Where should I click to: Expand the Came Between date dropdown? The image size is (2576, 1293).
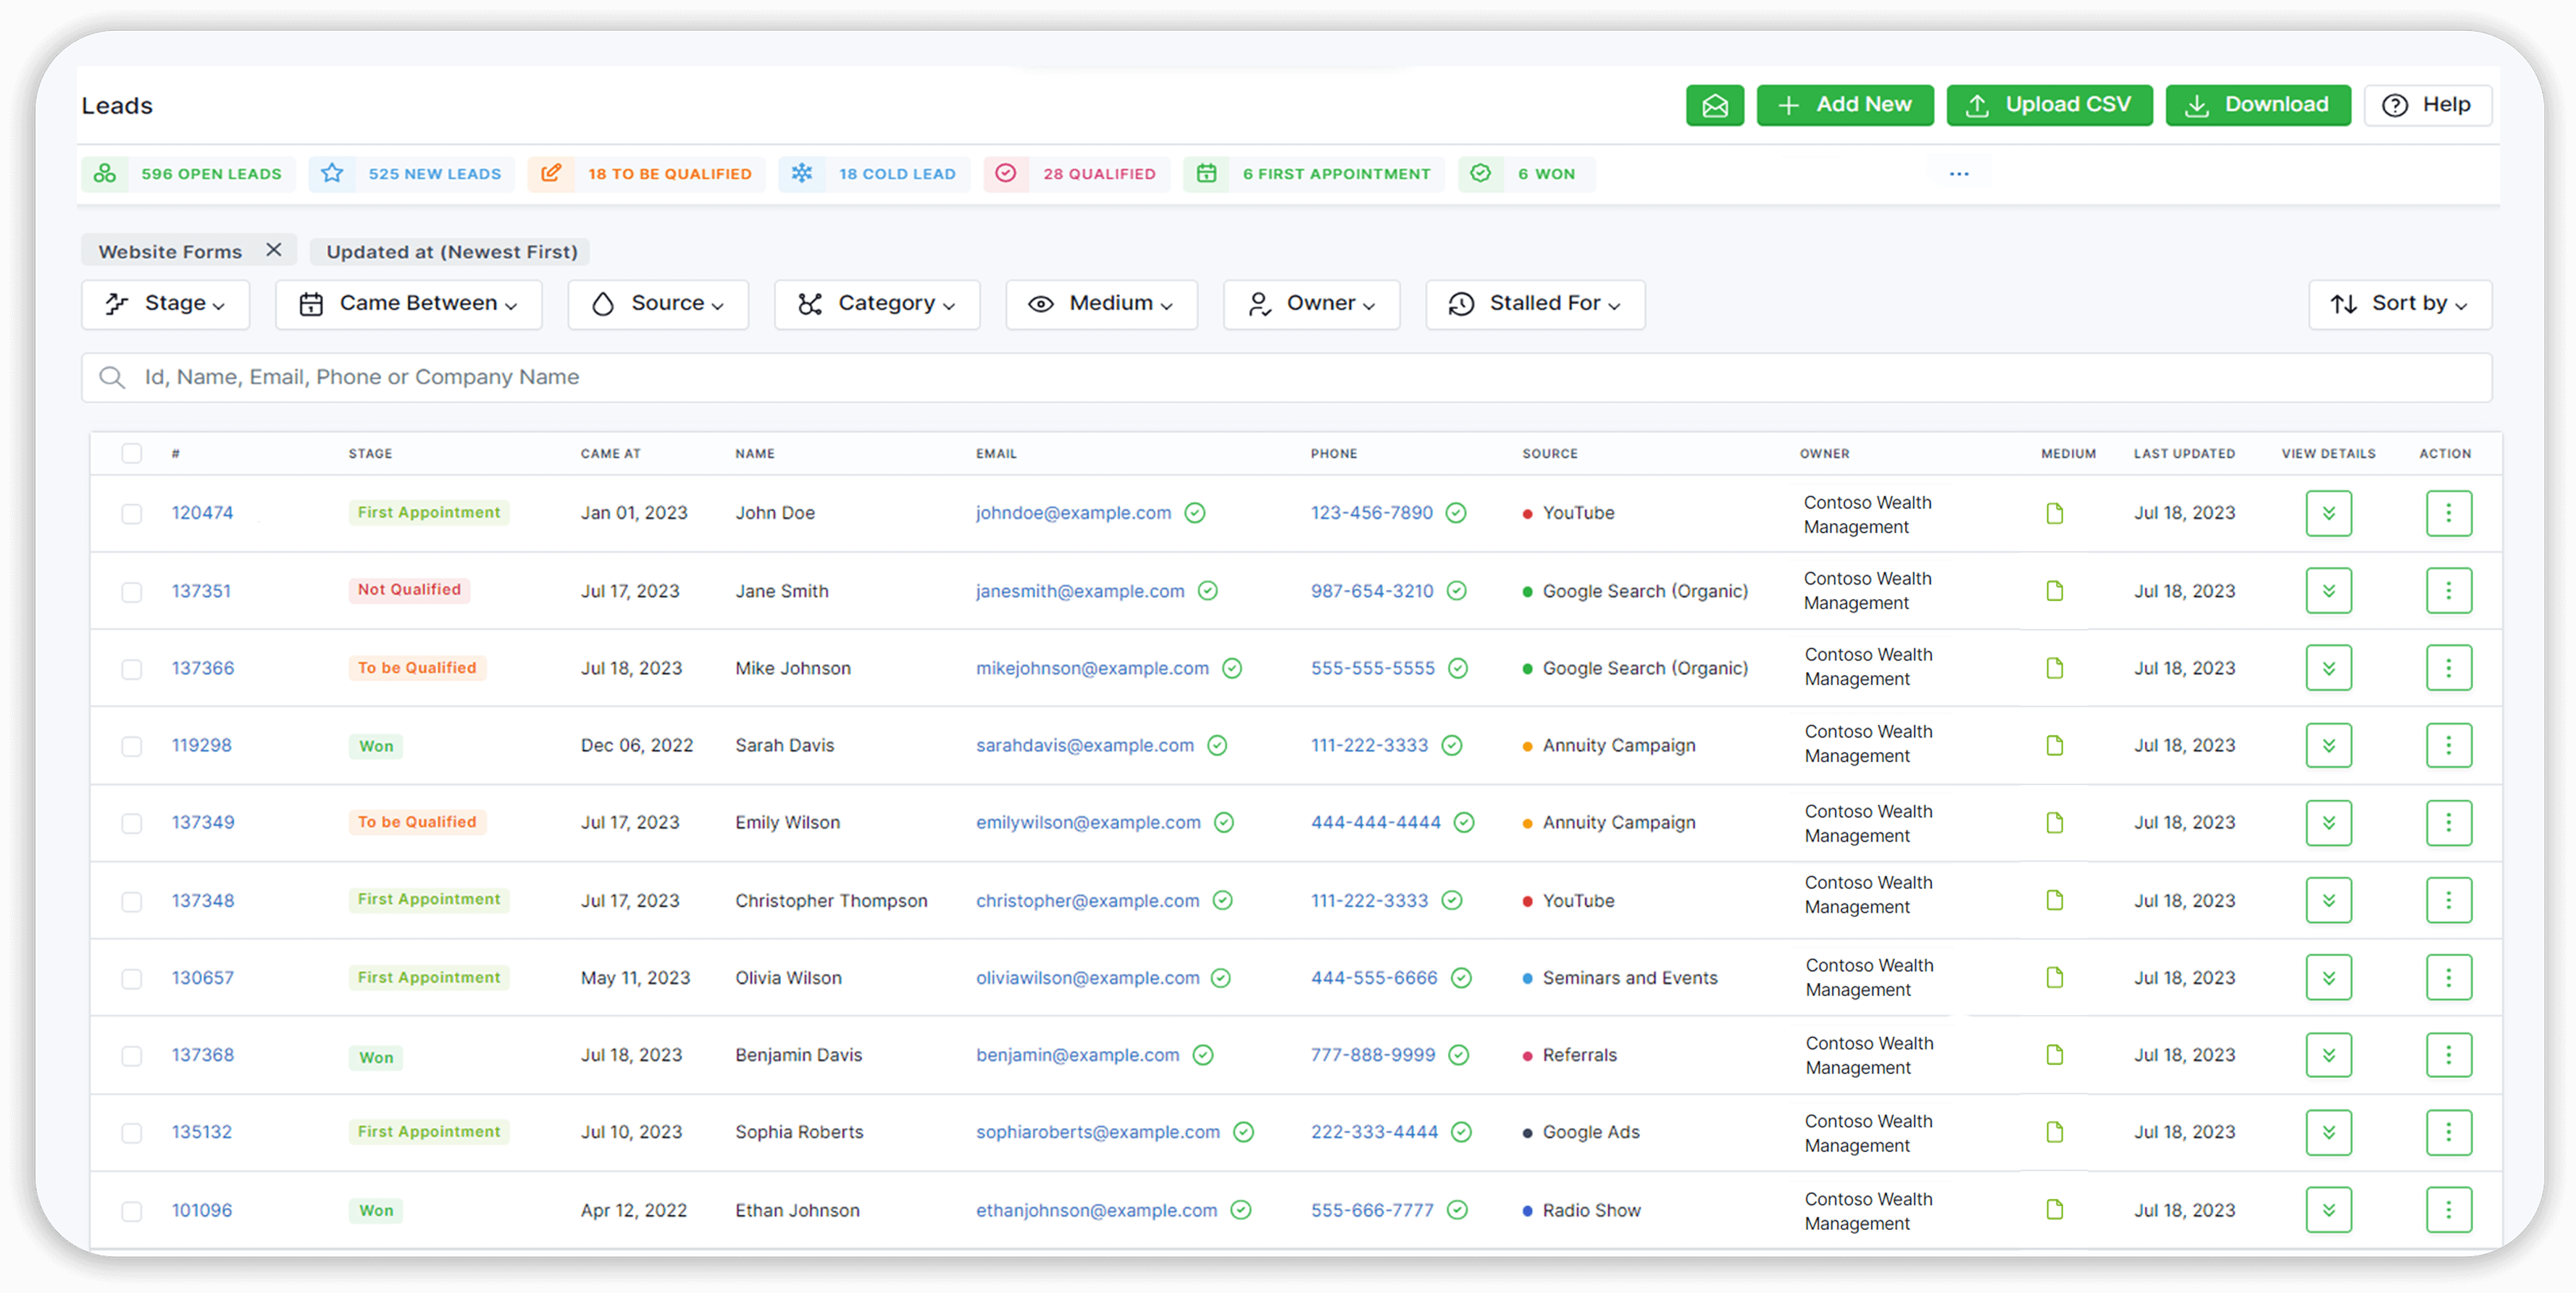click(409, 304)
